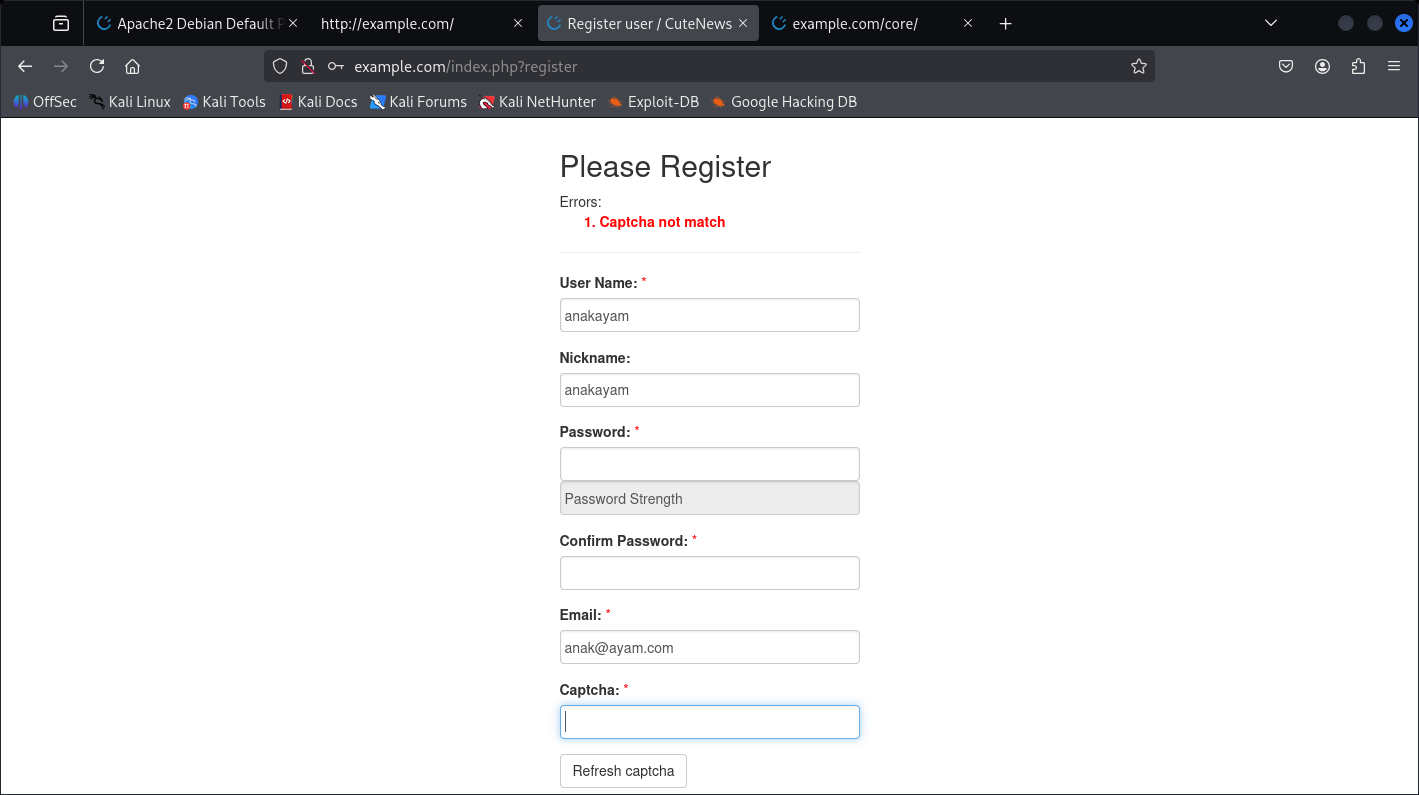Click the browser back arrow
This screenshot has width=1419, height=795.
(25, 66)
